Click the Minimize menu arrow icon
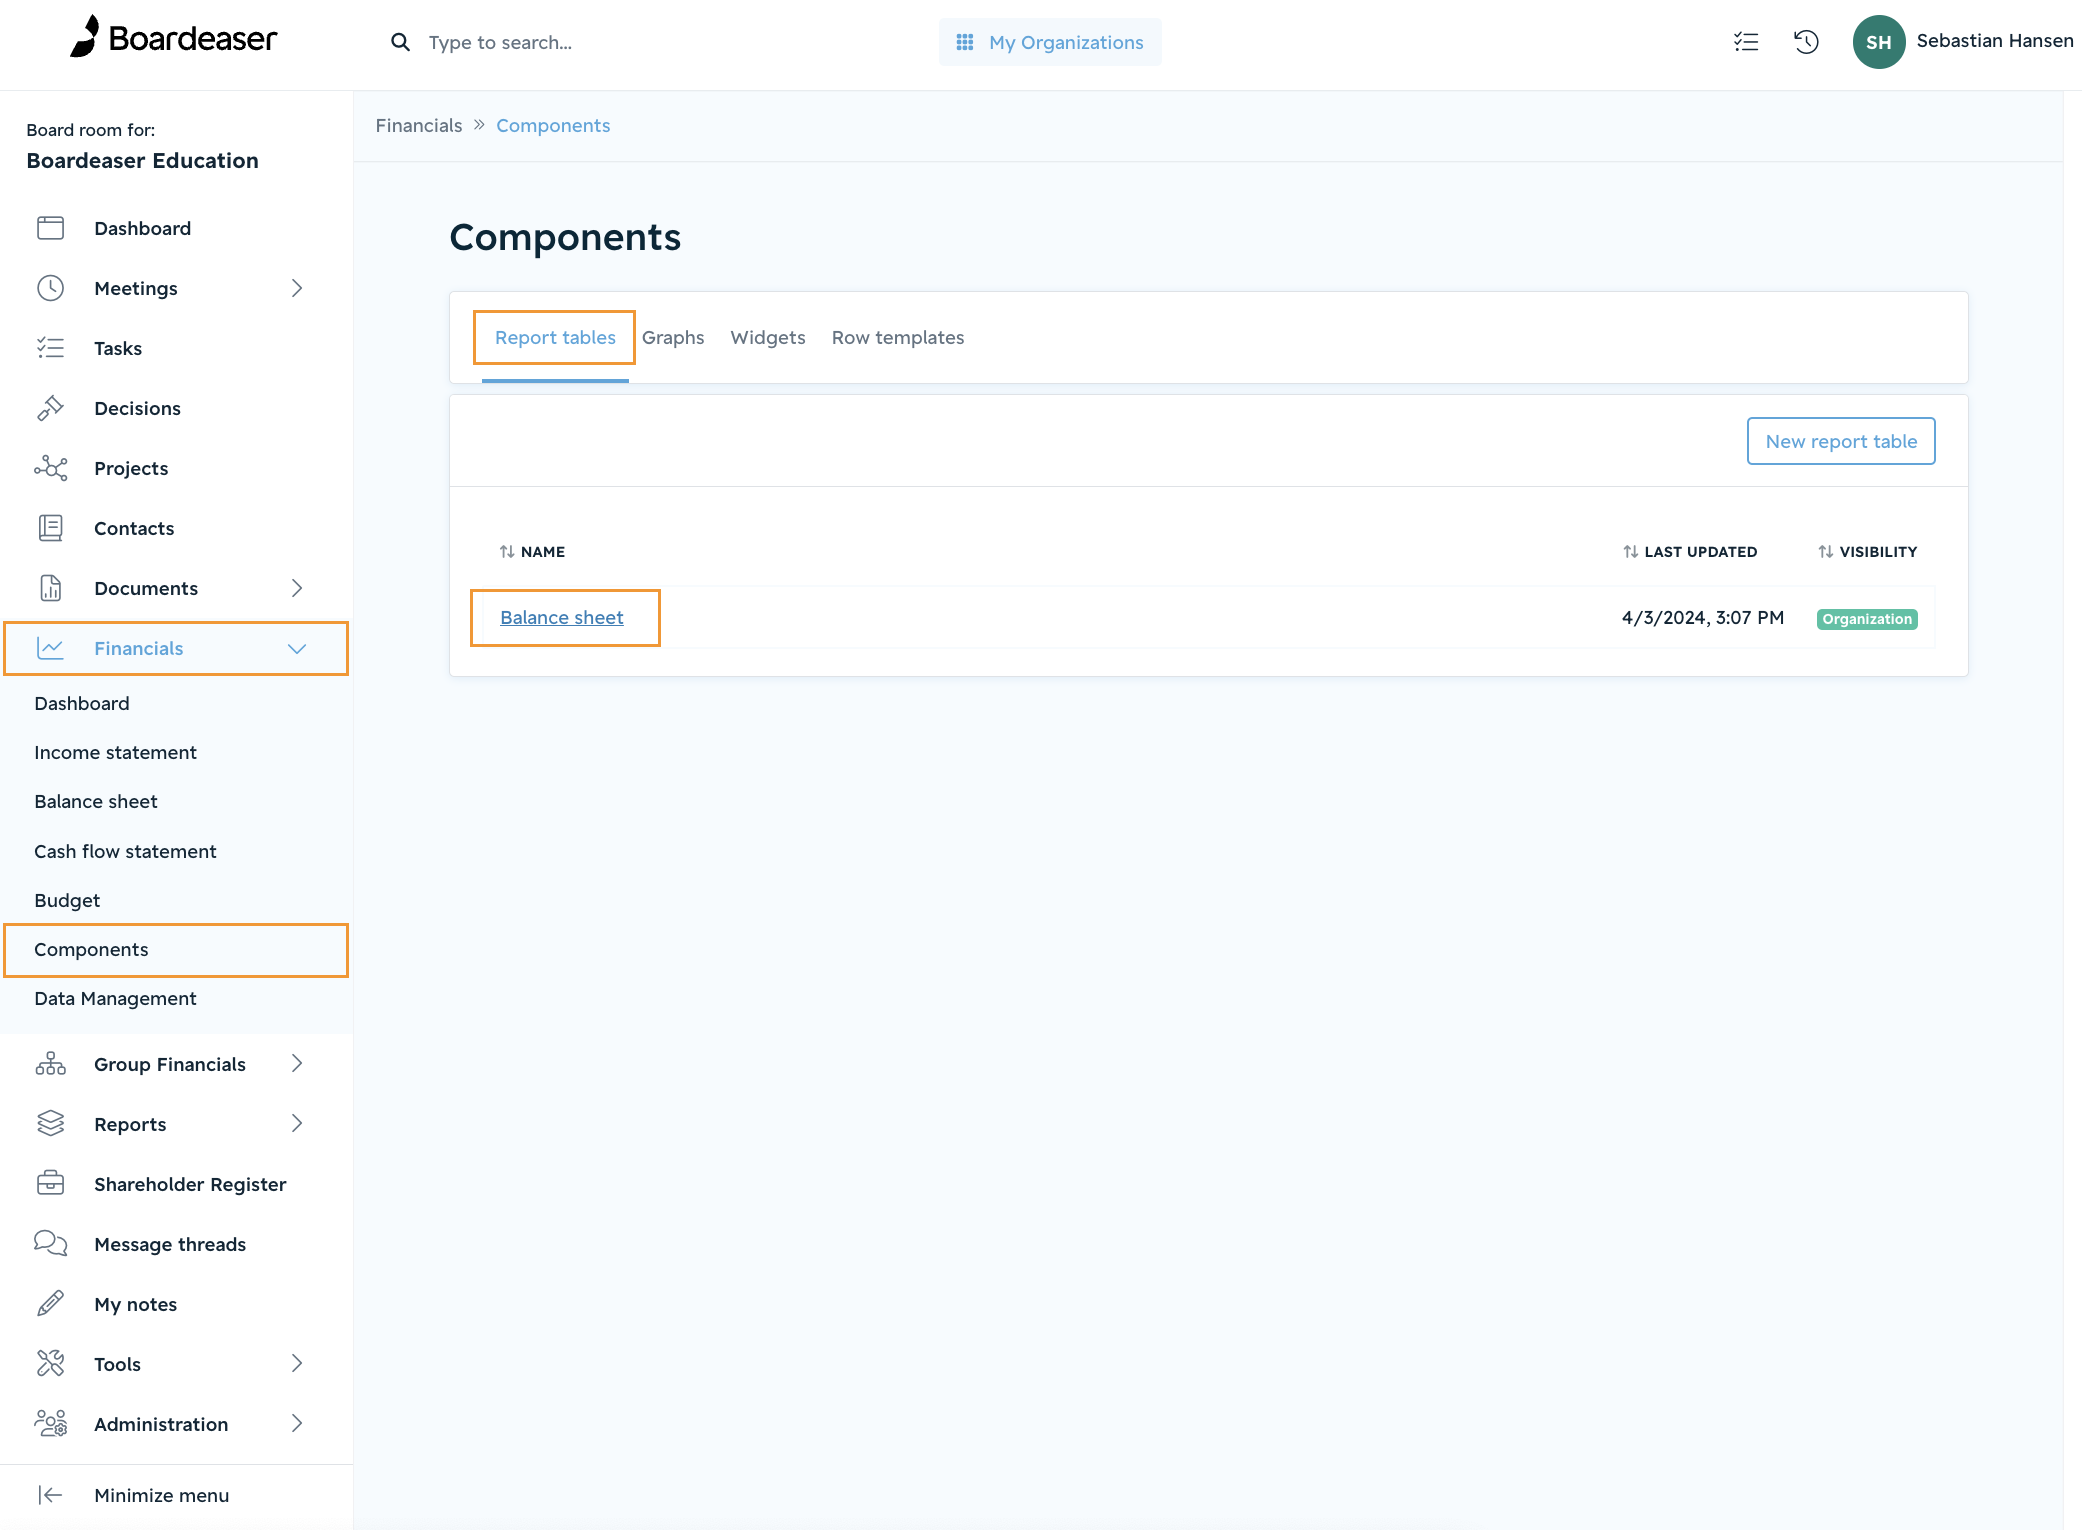This screenshot has width=2082, height=1530. click(x=50, y=1495)
